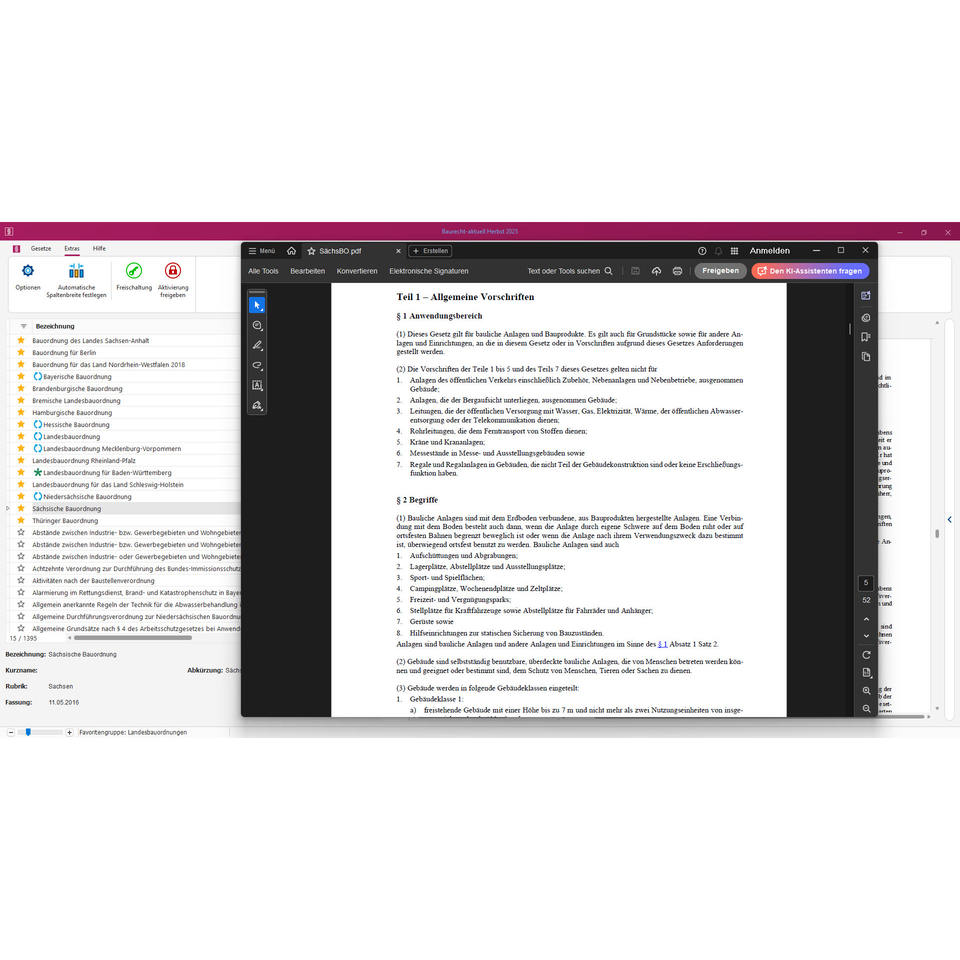Click the home icon in PDF viewer
960x960 pixels.
291,250
